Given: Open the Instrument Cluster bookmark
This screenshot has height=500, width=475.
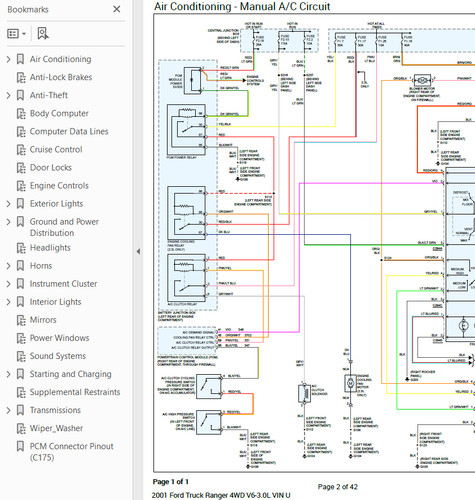Looking at the screenshot, I should (x=63, y=284).
